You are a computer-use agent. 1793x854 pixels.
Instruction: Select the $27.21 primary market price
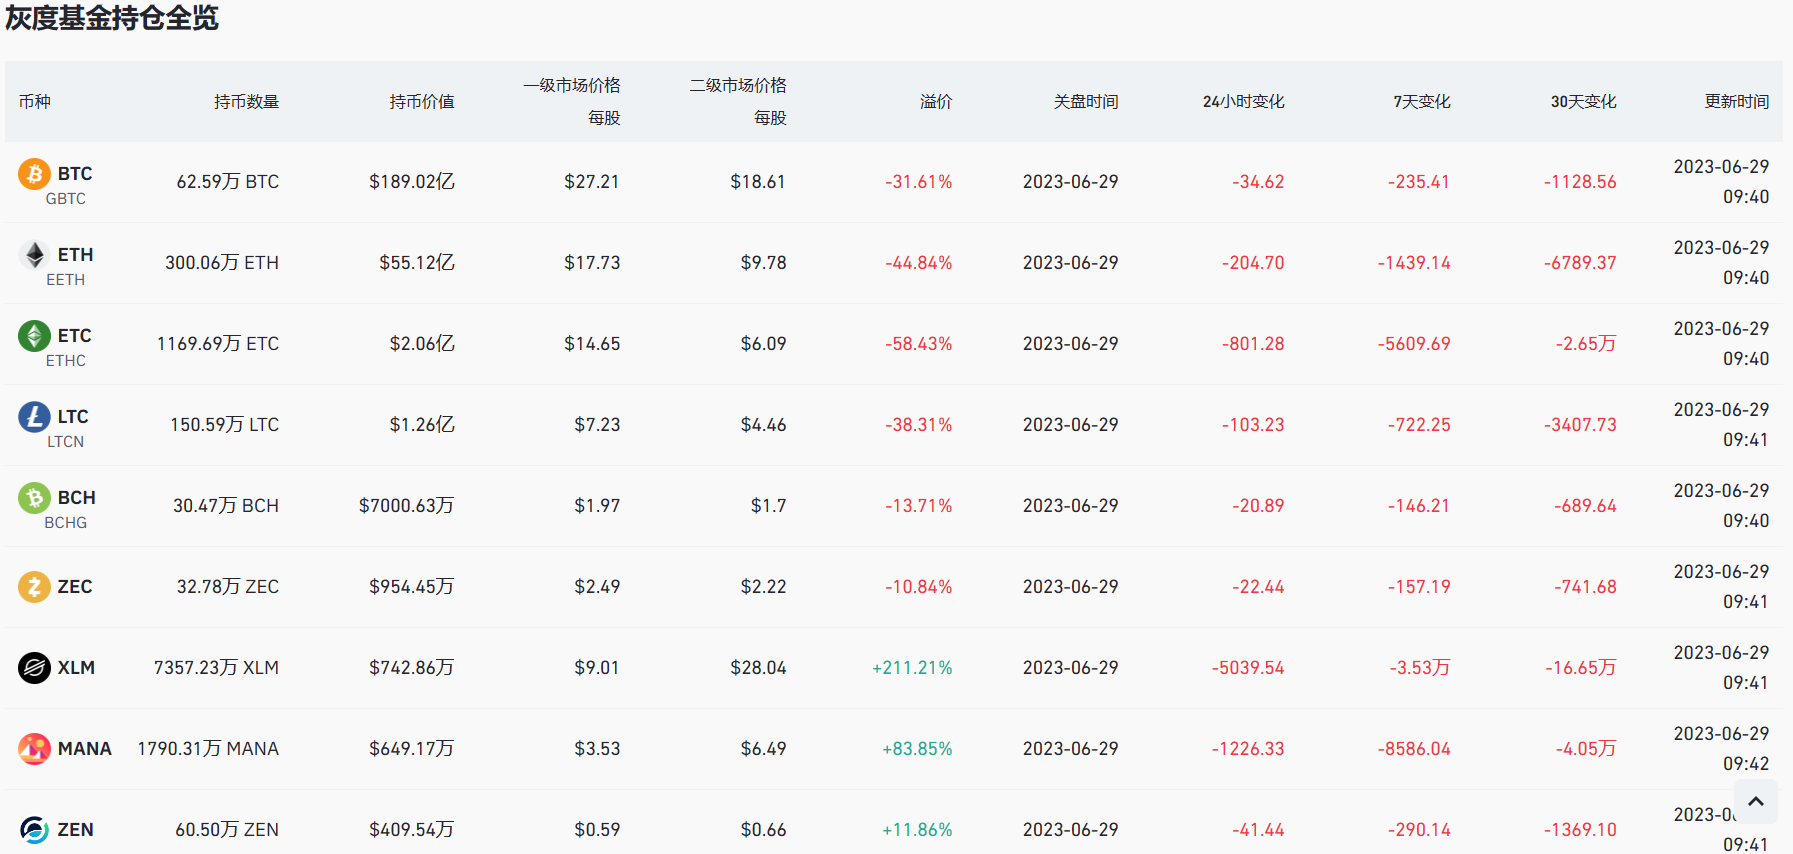click(592, 182)
